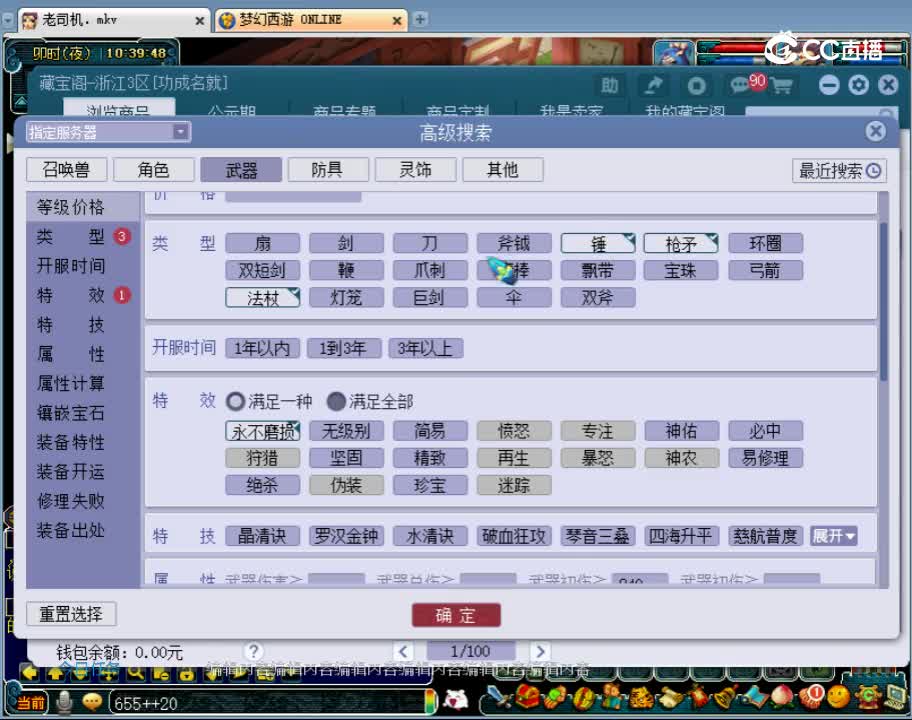Viewport: 912px width, 720px height.
Task: Toggle the 扇 weapon type
Action: point(263,244)
